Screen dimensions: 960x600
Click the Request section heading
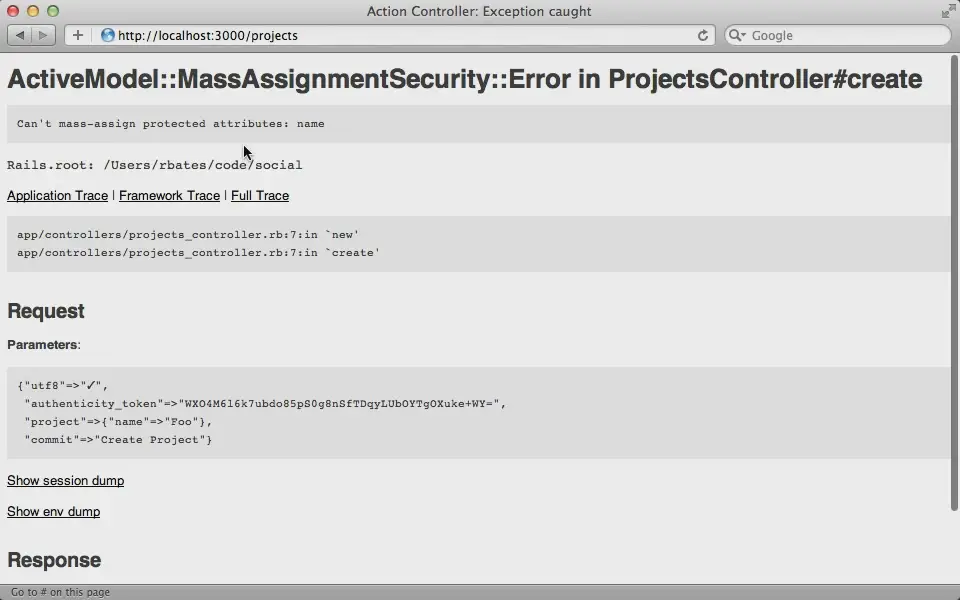(x=46, y=311)
